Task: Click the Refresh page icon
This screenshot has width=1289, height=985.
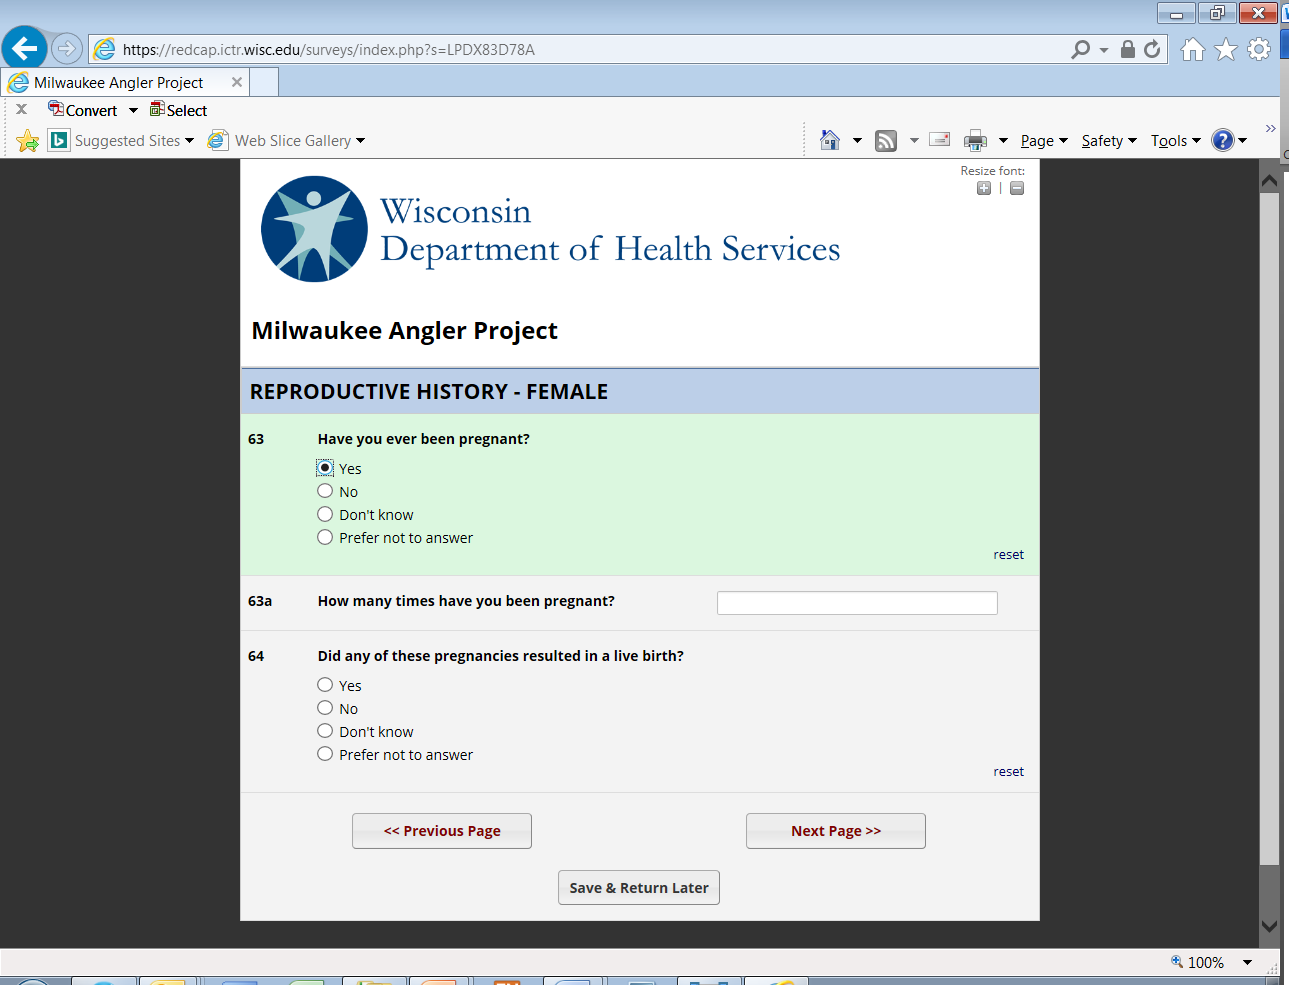Action: click(x=1152, y=49)
